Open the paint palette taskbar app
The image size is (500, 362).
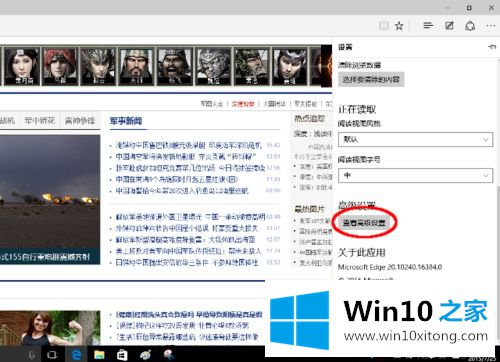pyautogui.click(x=145, y=355)
